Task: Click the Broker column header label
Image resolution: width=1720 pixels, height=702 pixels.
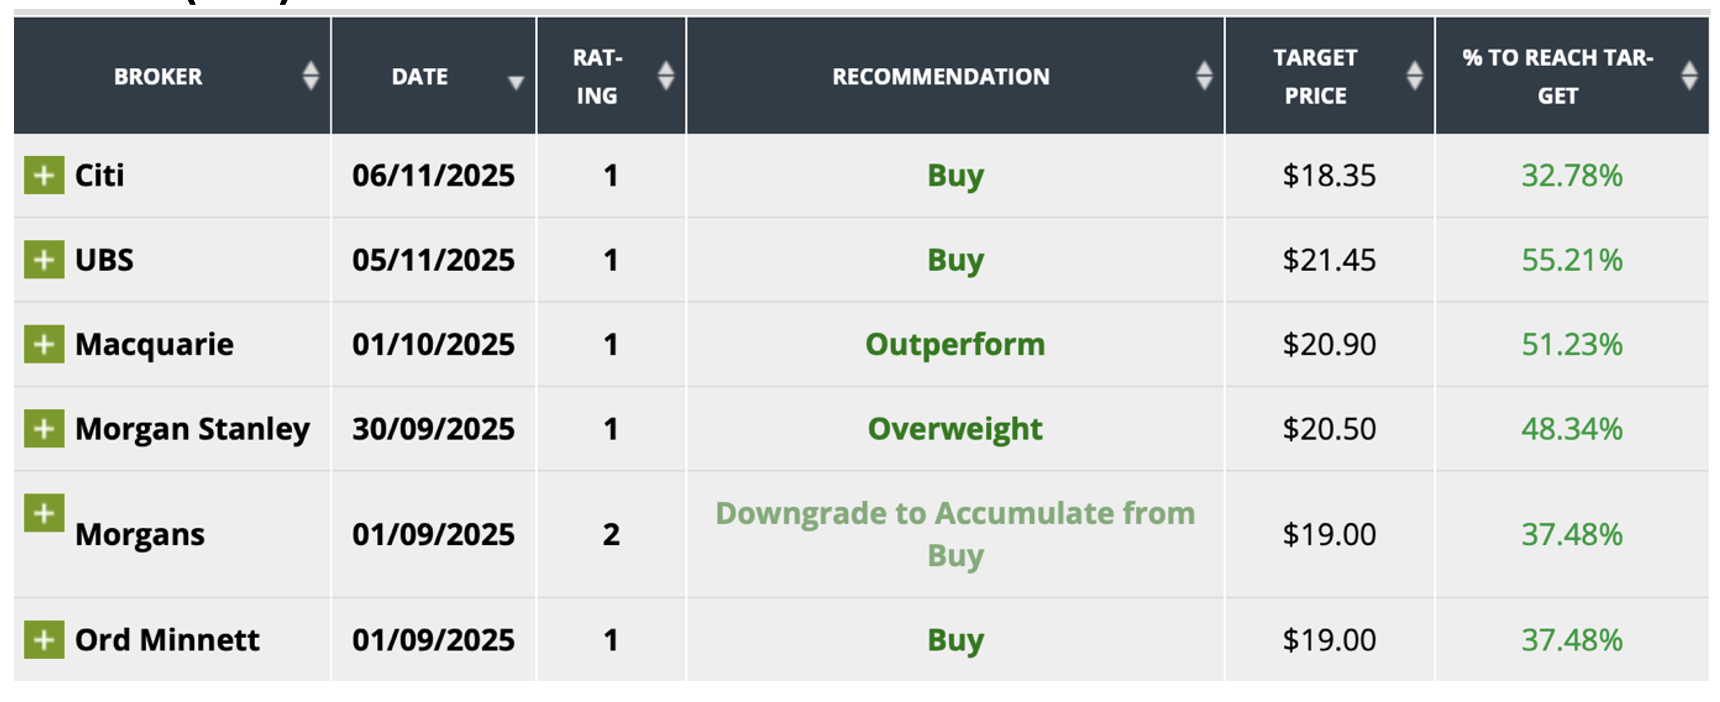Action: click(x=158, y=77)
